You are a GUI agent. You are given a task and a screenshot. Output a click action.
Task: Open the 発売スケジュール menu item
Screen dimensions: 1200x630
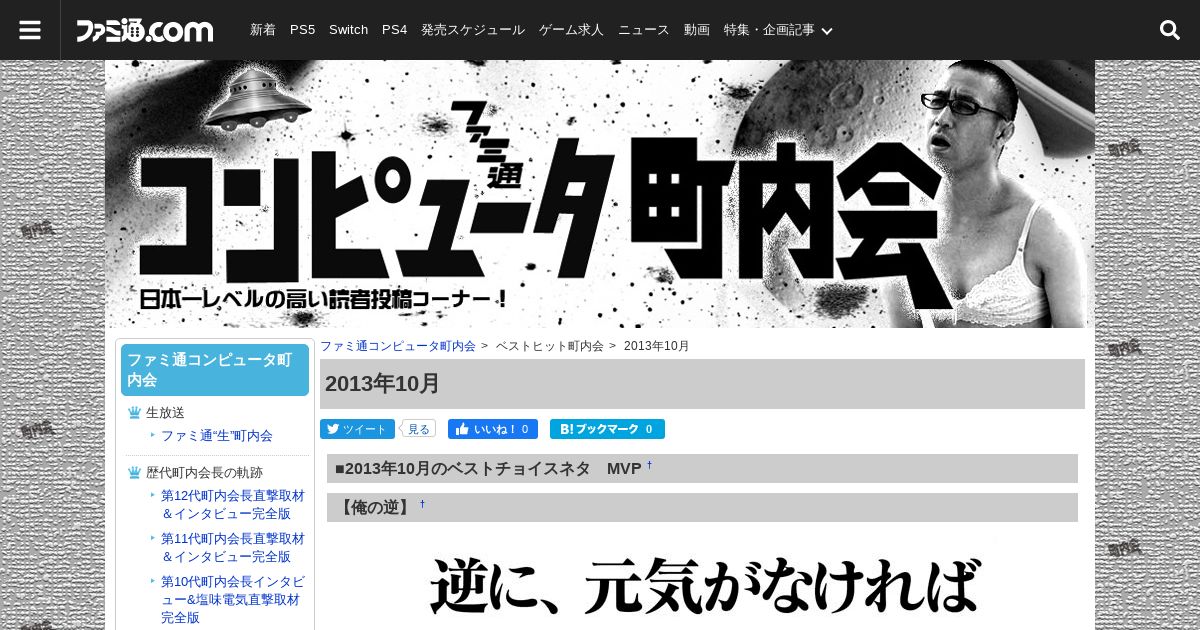point(473,30)
